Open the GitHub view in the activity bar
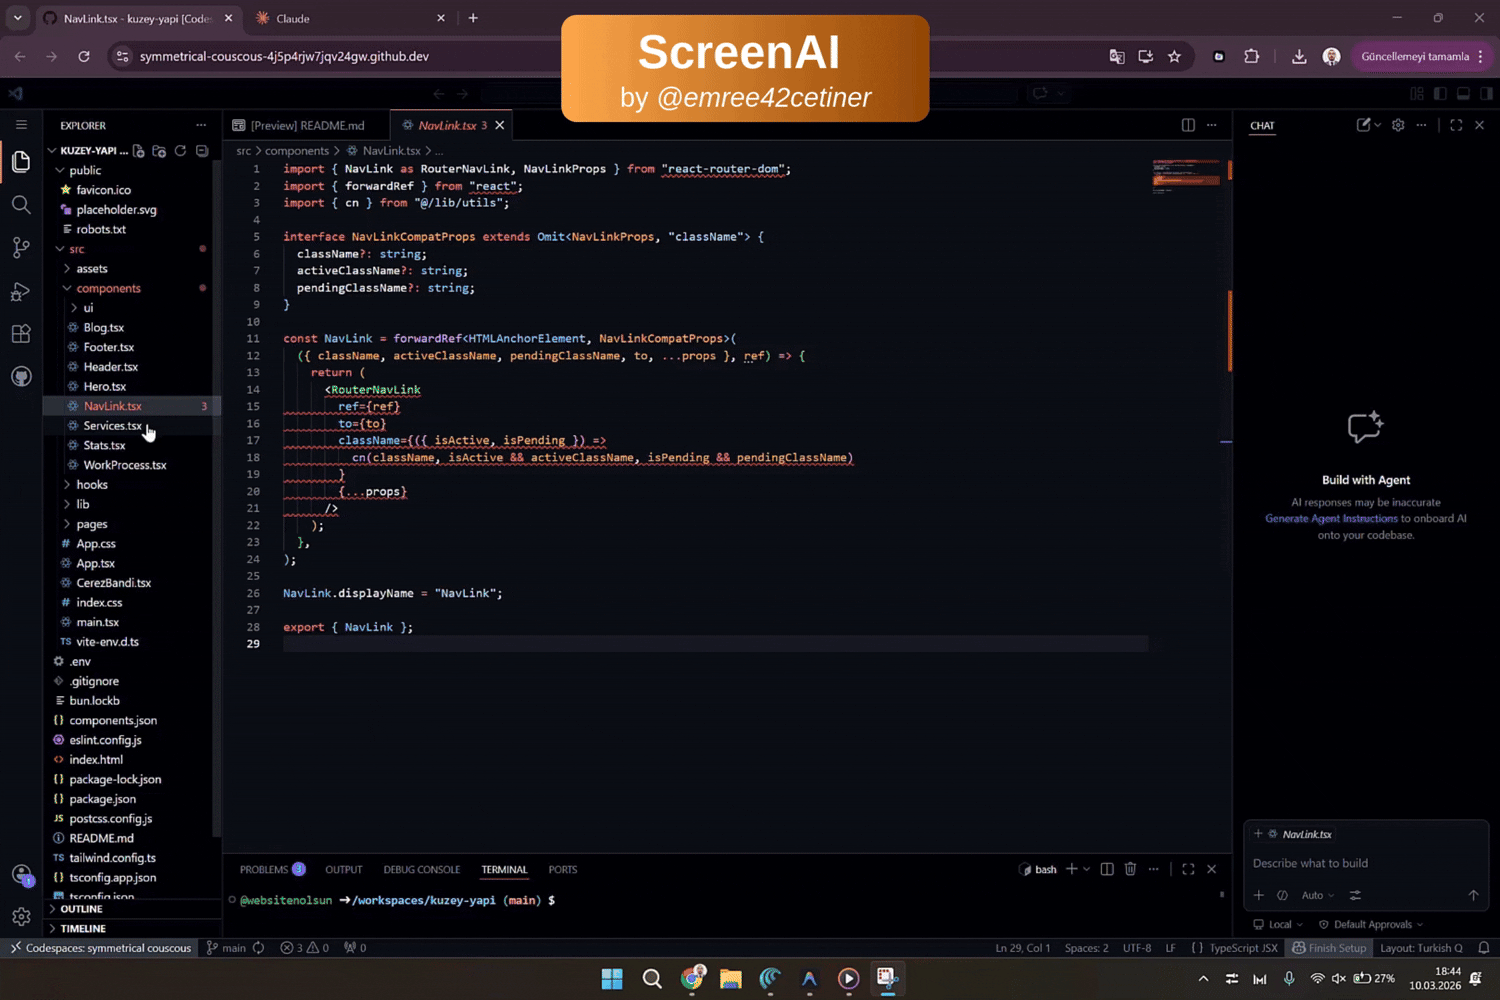The image size is (1500, 1000). coord(21,377)
